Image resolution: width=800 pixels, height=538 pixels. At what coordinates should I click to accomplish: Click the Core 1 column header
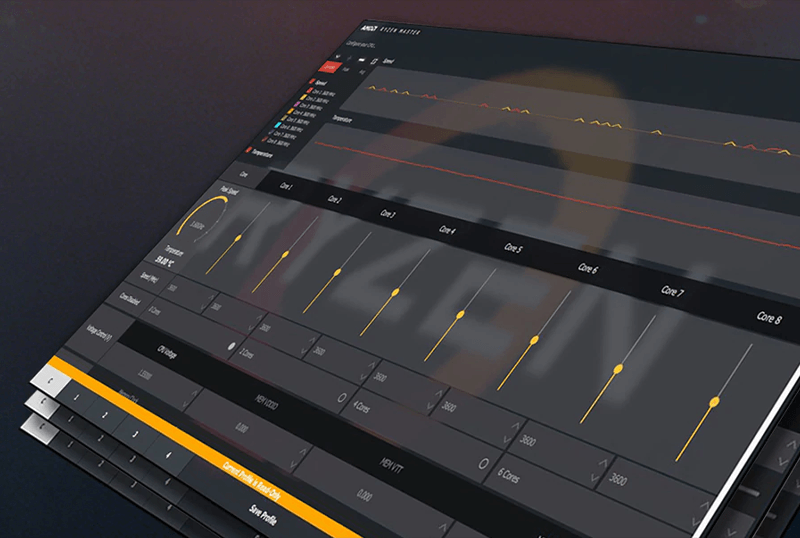pos(286,186)
